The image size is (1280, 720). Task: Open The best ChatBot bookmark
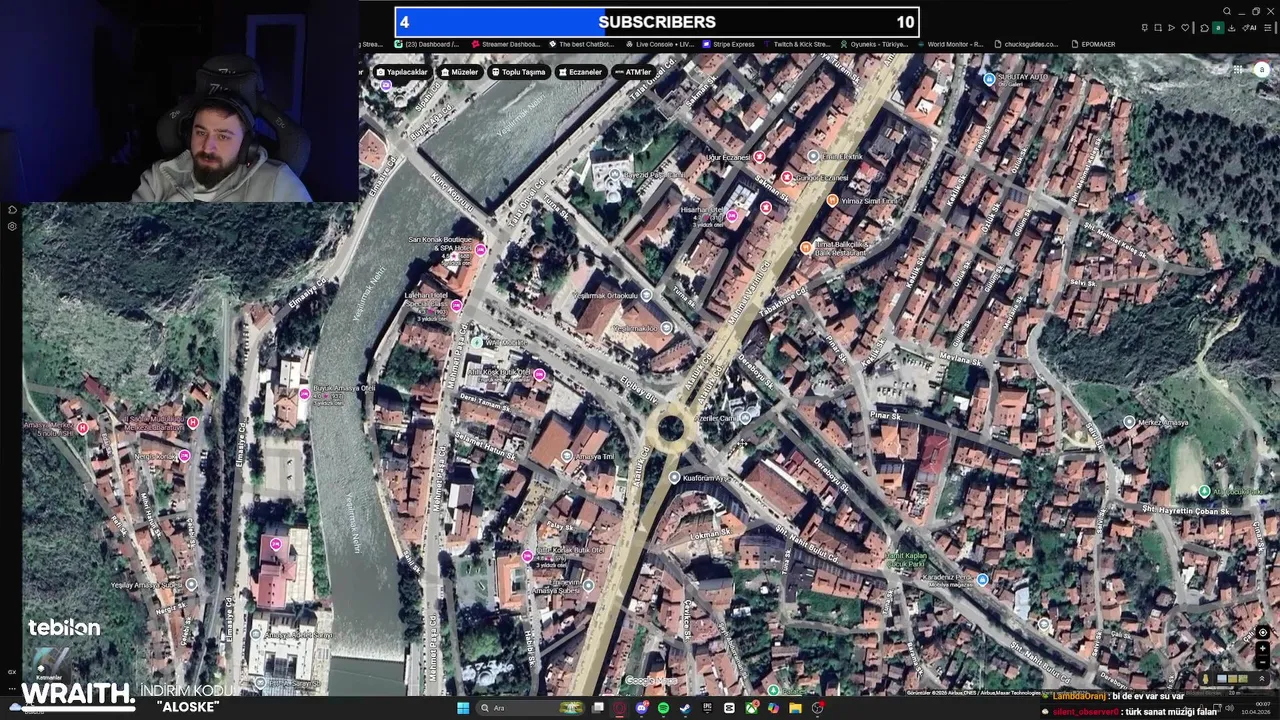click(x=580, y=44)
